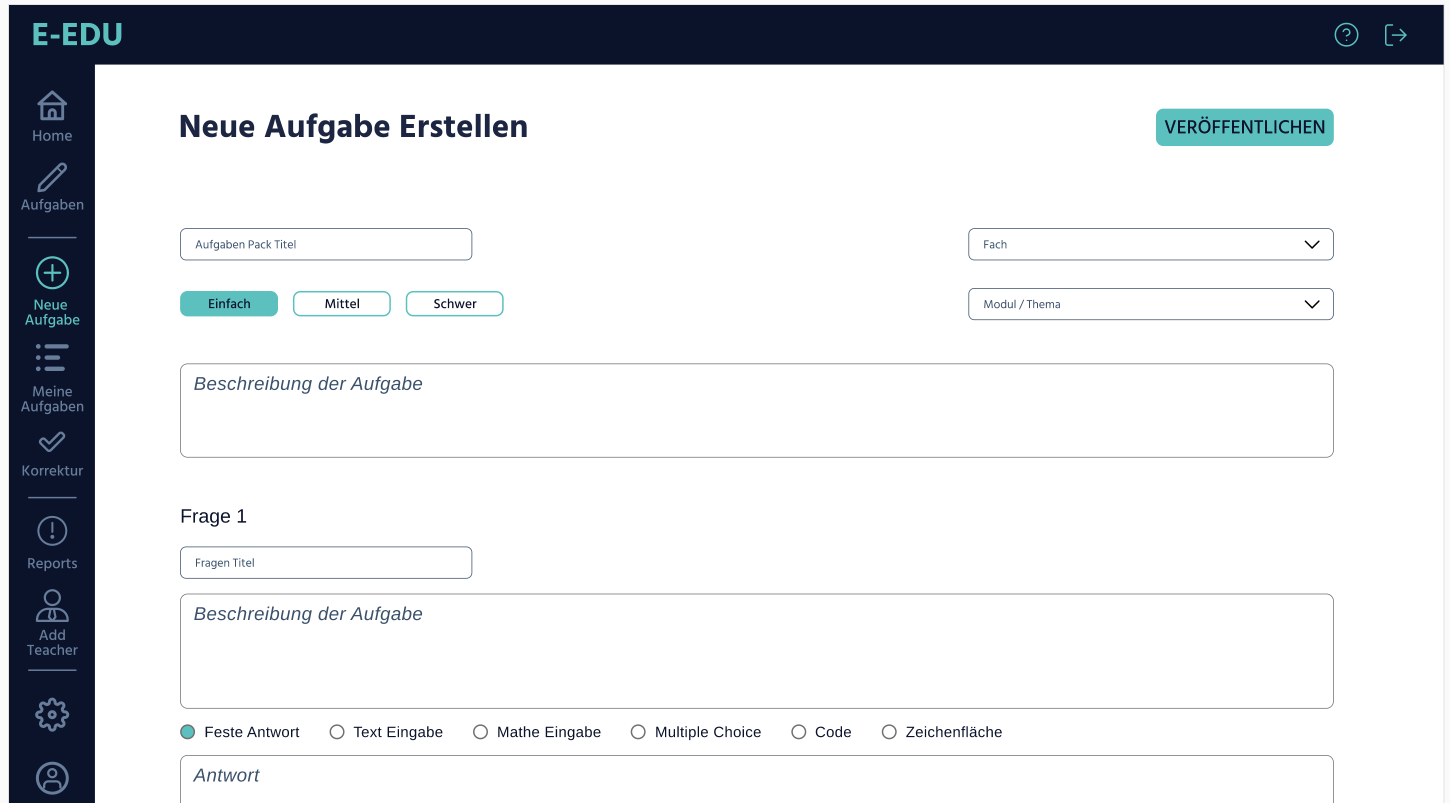The image size is (1450, 803).
Task: Click the Korrektur sidebar label
Action: coord(52,471)
